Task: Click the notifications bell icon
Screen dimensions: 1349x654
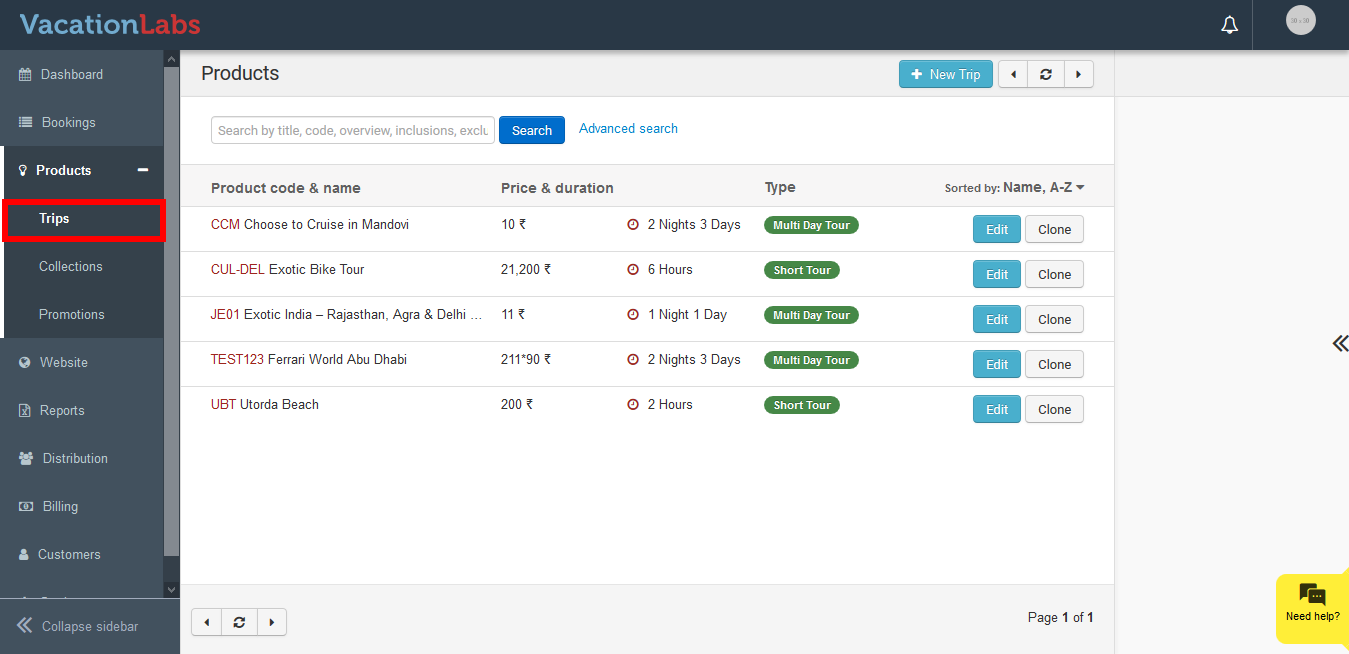Action: pyautogui.click(x=1230, y=25)
